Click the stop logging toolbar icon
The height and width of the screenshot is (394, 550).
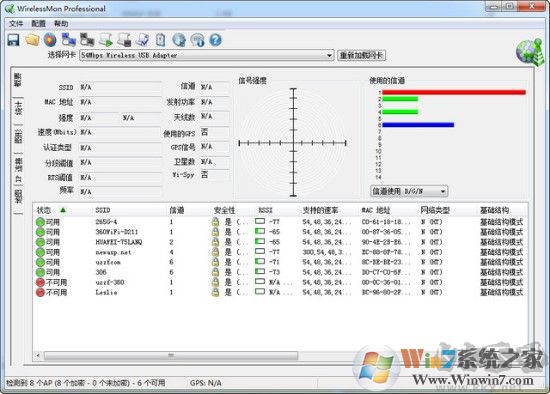click(x=124, y=40)
